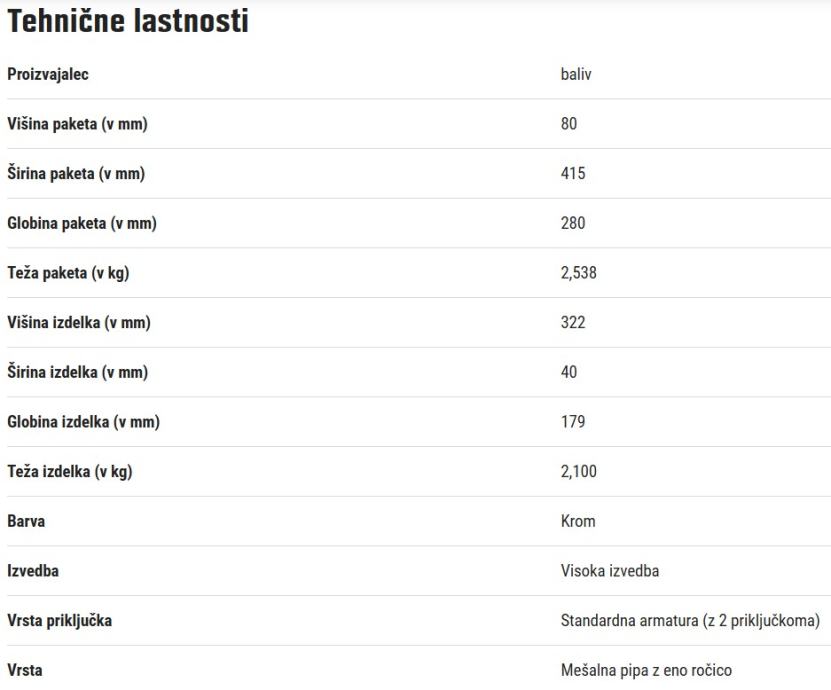Select the Globina paketa label
This screenshot has height=690, width=831.
point(82,223)
